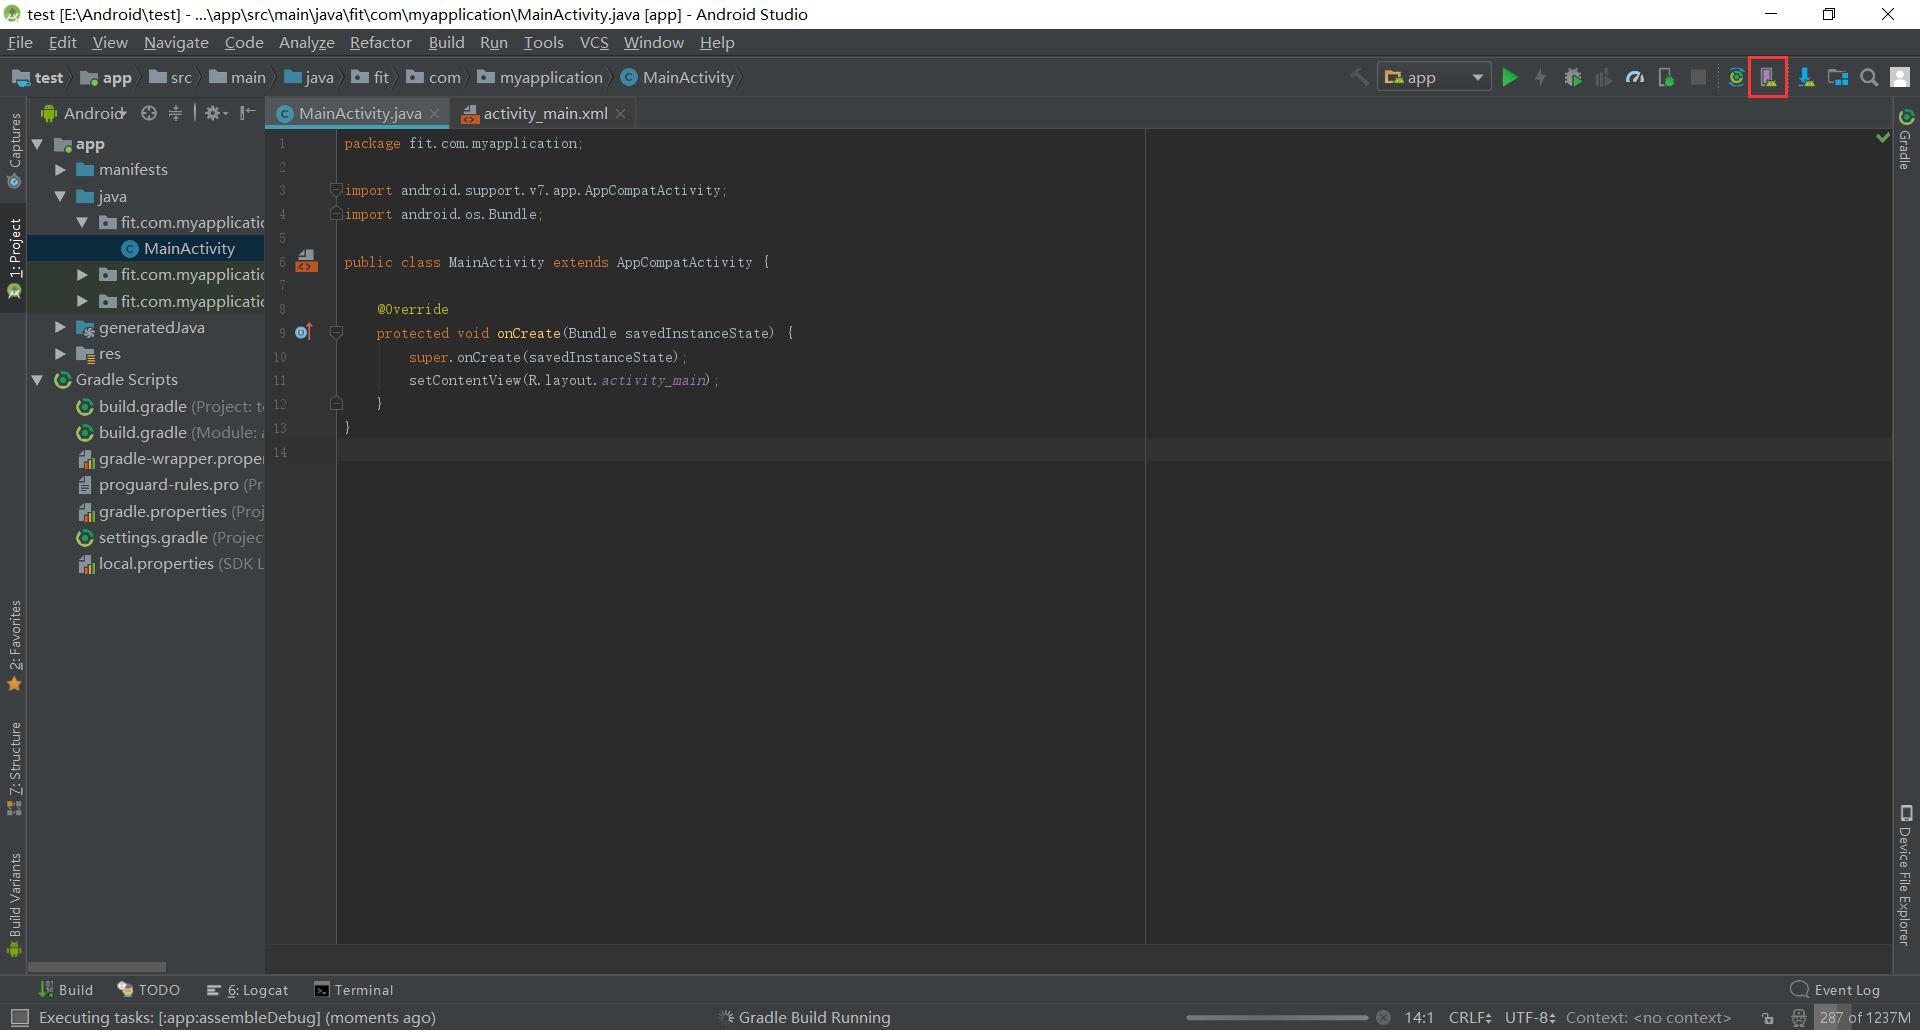Expand the manifests folder
The height and width of the screenshot is (1030, 1920).
[60, 170]
